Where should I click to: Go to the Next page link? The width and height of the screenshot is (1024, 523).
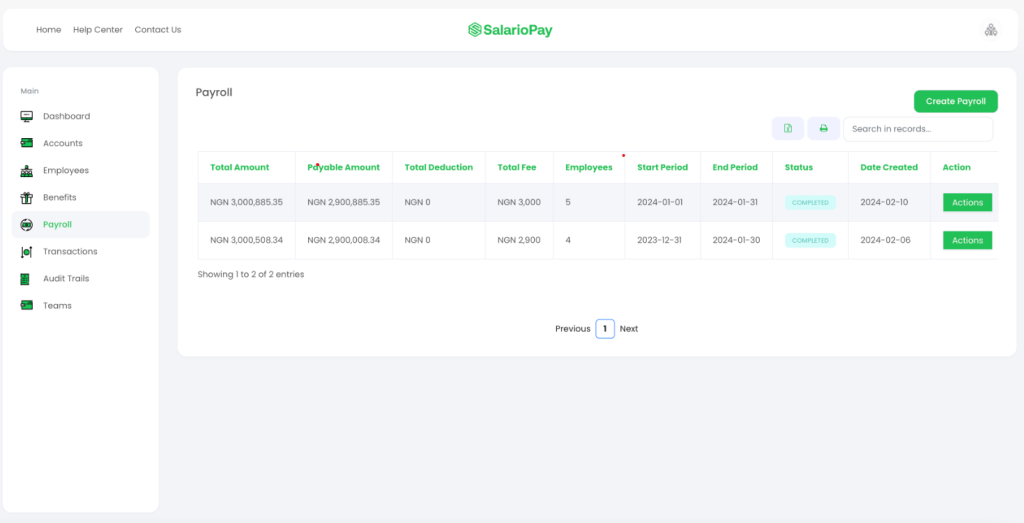[629, 329]
